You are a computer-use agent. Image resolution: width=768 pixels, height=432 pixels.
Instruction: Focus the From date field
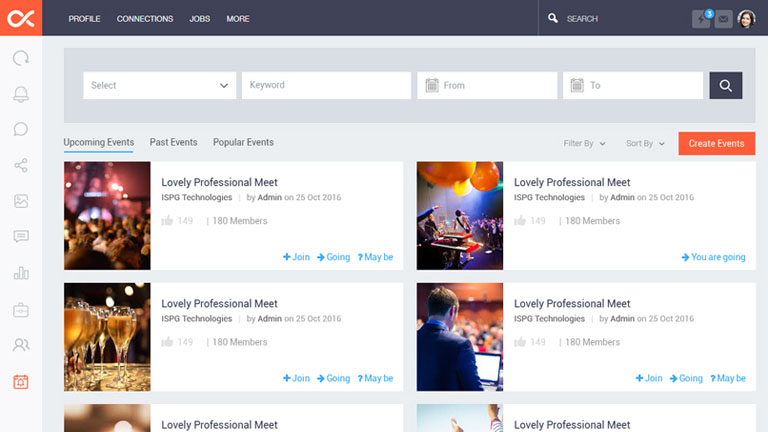(487, 86)
